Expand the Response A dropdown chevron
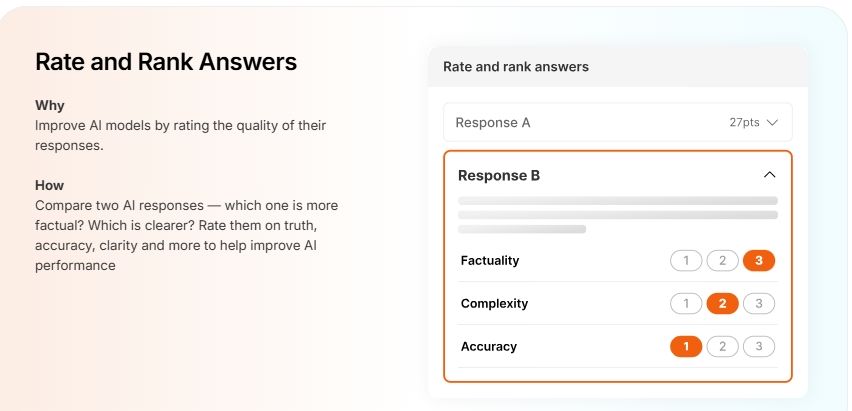The height and width of the screenshot is (411, 852). pos(771,123)
